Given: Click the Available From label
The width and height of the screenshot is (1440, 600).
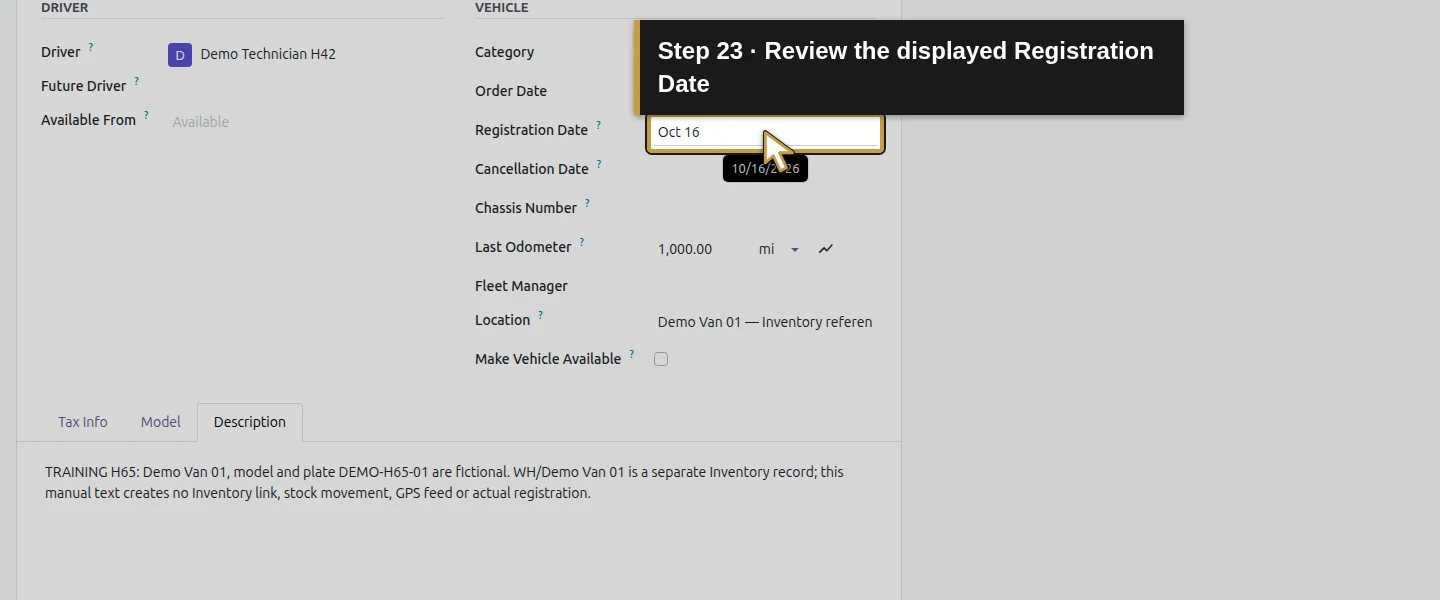Looking at the screenshot, I should [88, 120].
